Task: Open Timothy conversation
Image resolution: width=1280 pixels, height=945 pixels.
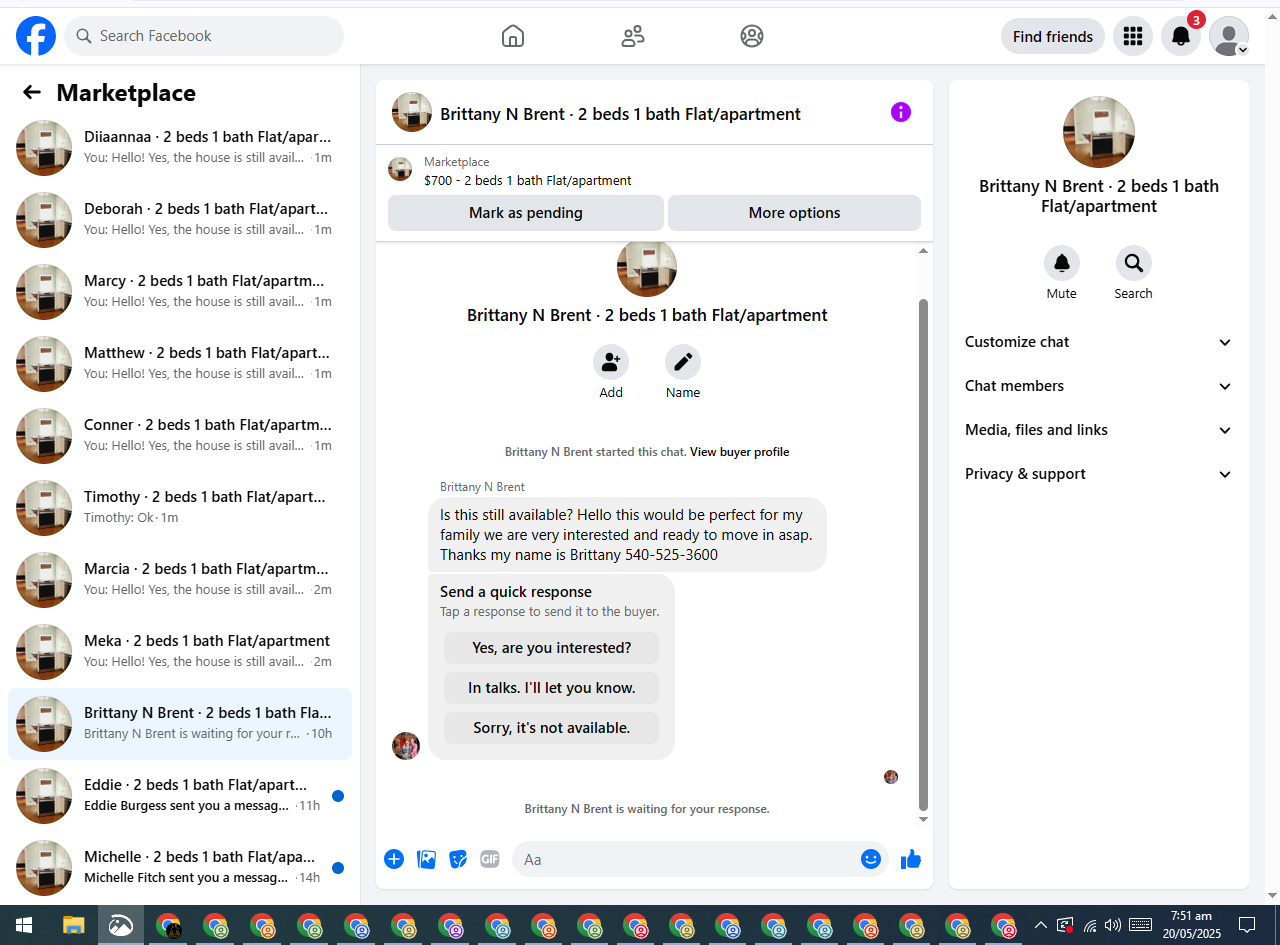Action: [x=180, y=508]
